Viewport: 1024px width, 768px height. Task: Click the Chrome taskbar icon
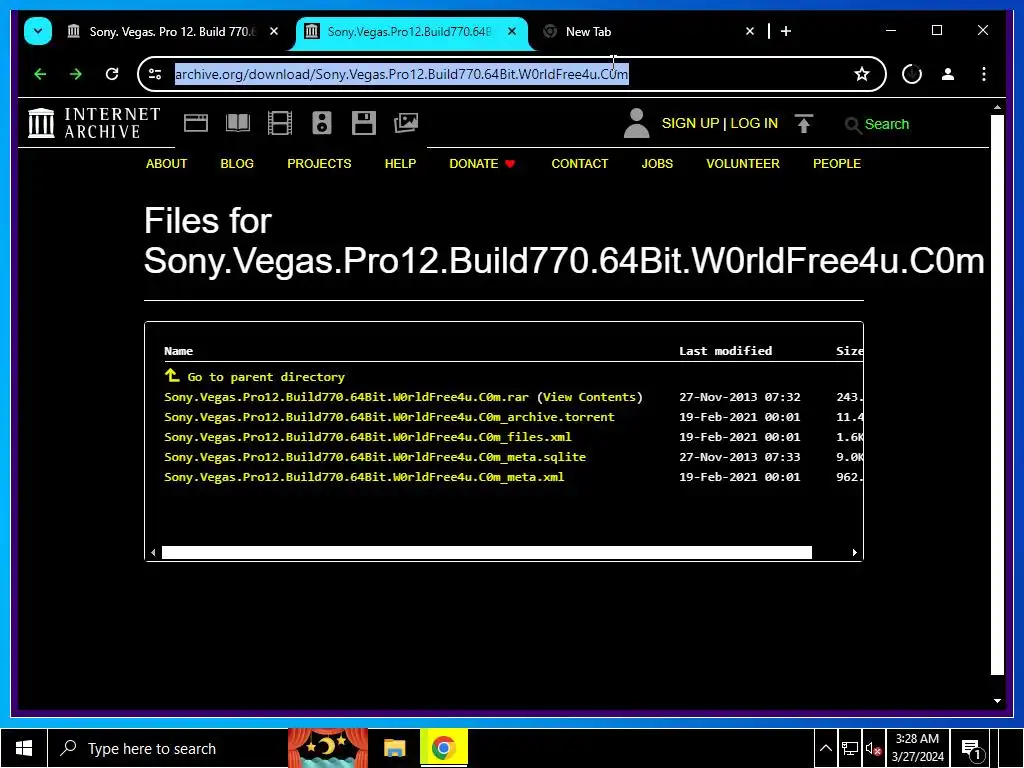(443, 748)
